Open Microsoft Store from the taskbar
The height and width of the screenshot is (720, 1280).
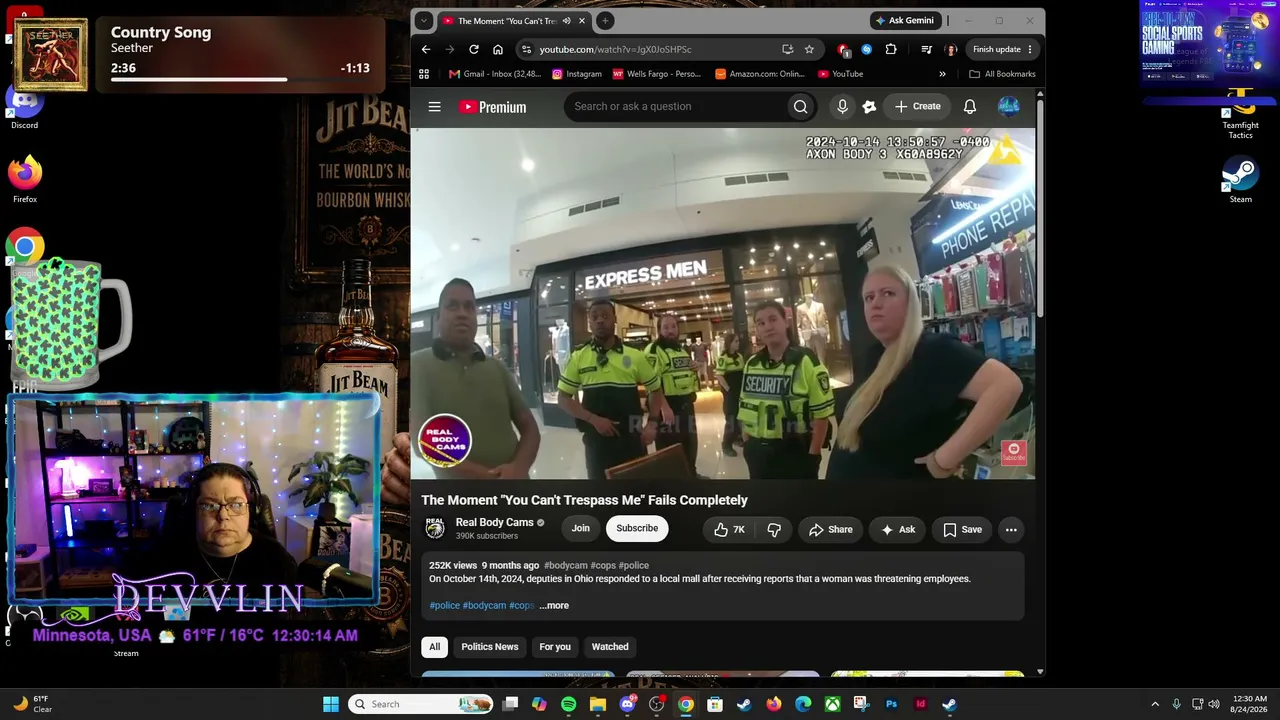(715, 704)
